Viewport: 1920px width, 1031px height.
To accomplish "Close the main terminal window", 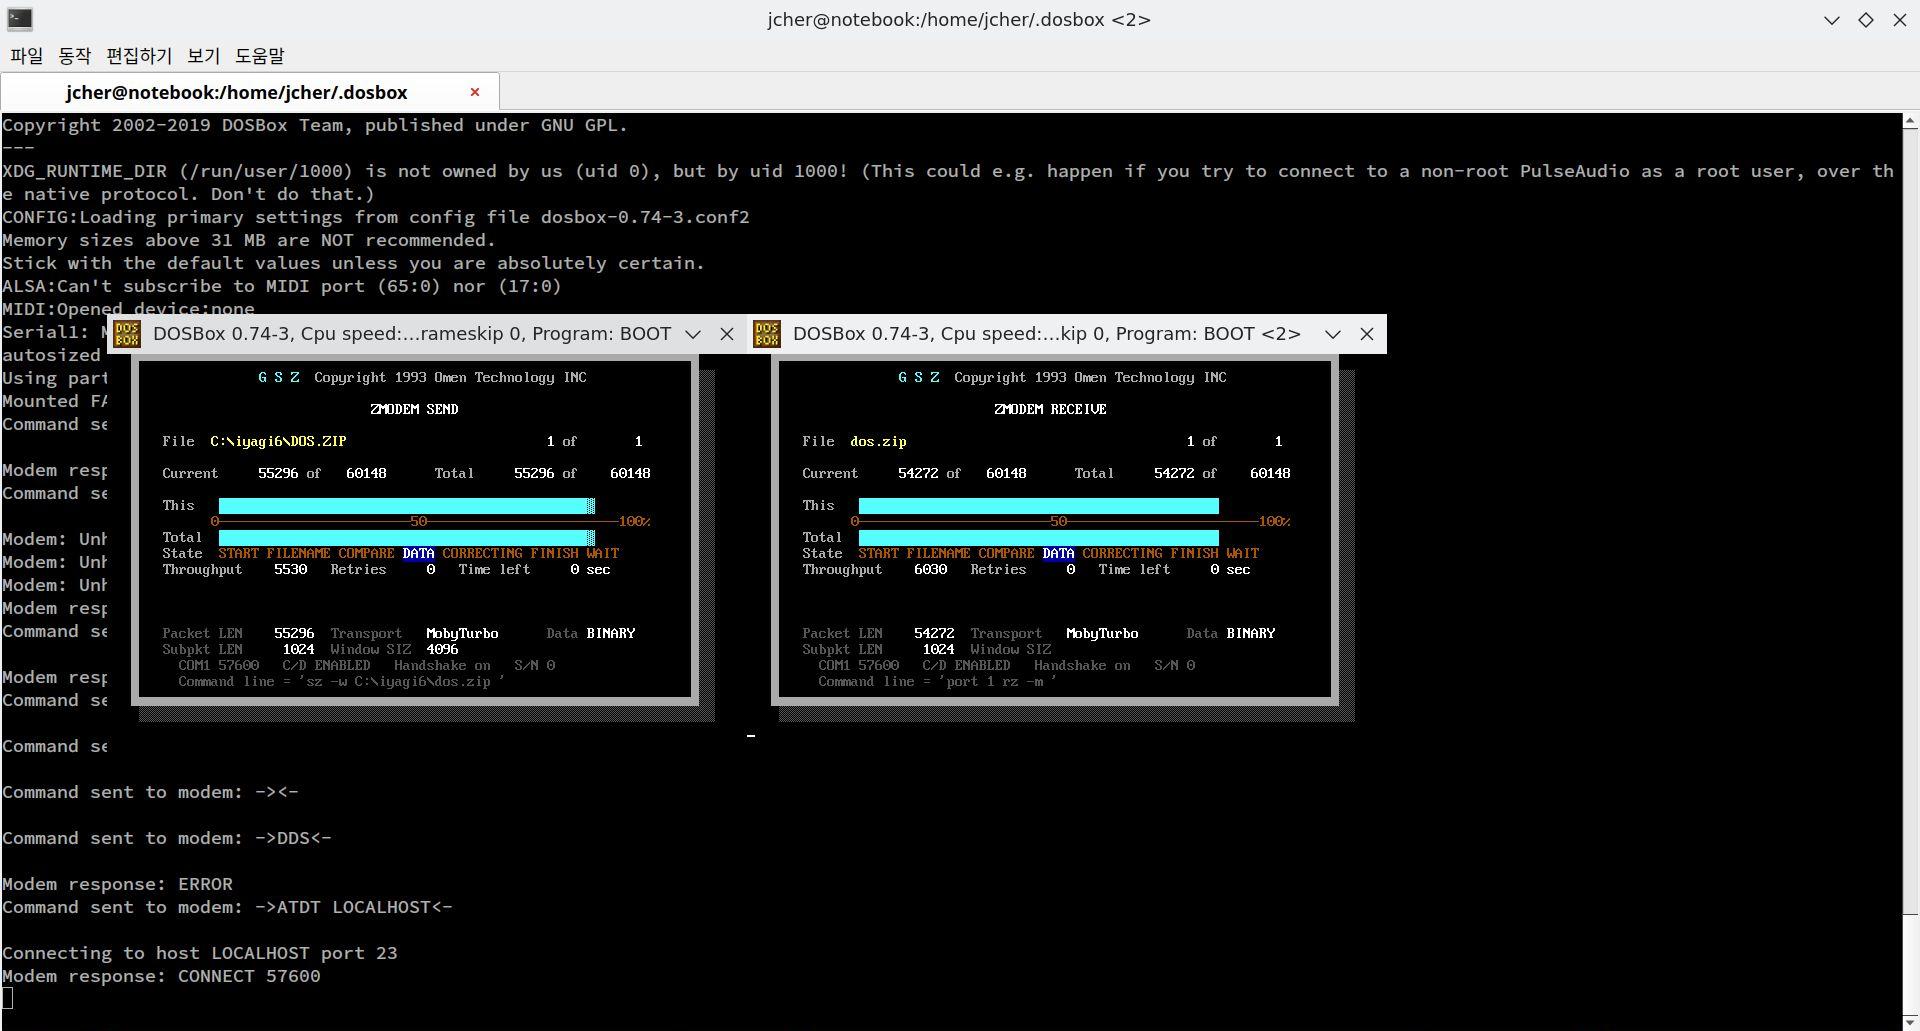I will click(1900, 19).
